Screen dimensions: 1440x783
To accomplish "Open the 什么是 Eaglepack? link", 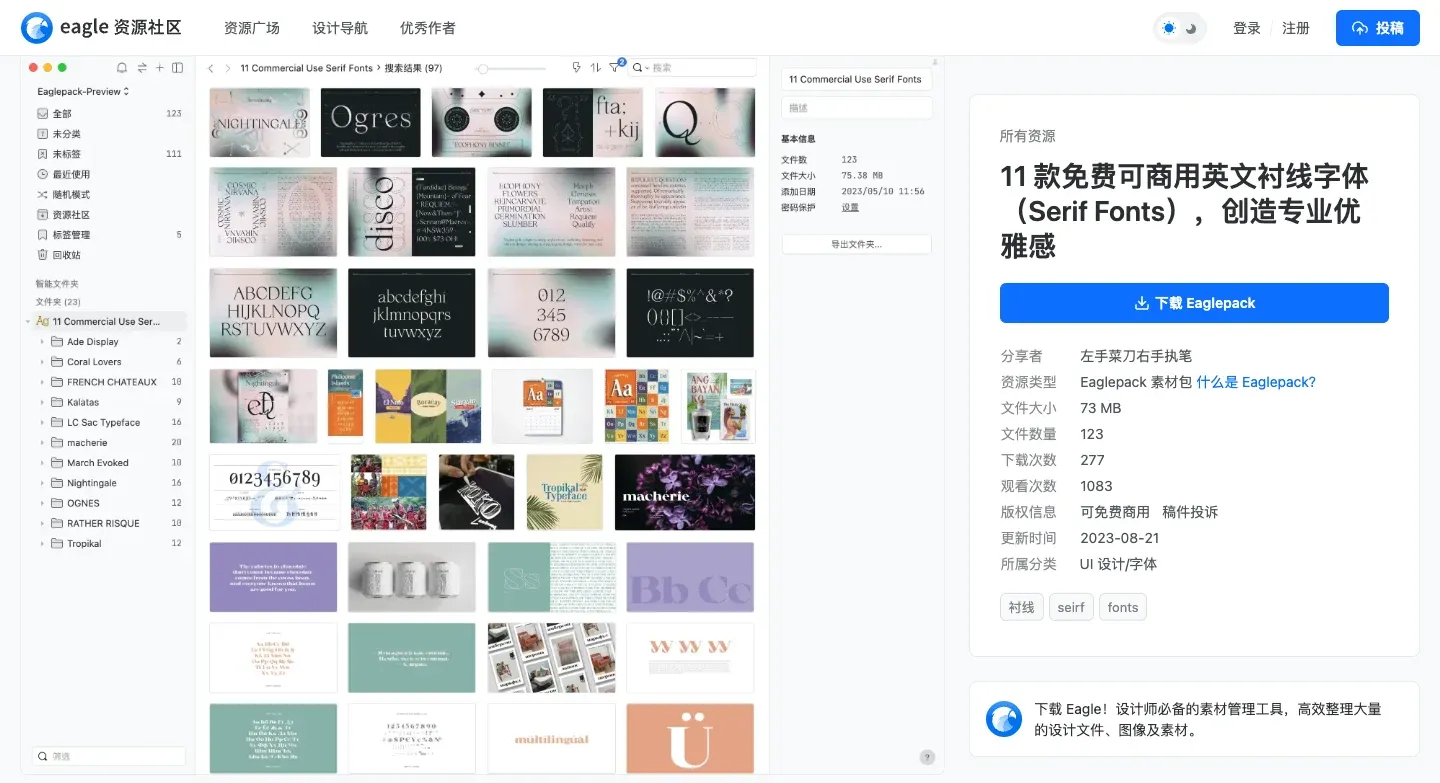I will click(1256, 382).
